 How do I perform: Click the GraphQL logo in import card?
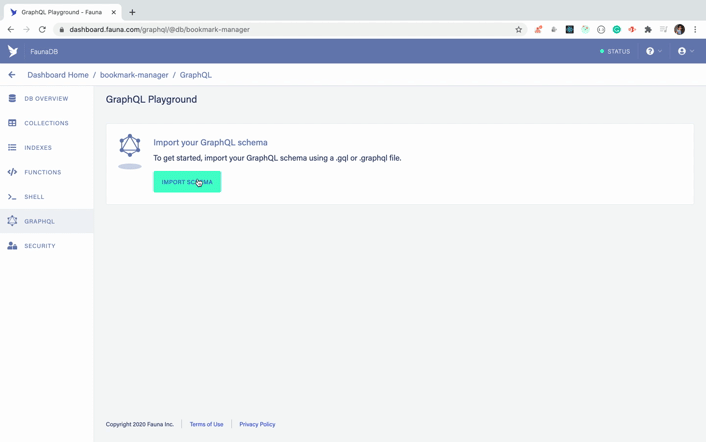pos(130,145)
